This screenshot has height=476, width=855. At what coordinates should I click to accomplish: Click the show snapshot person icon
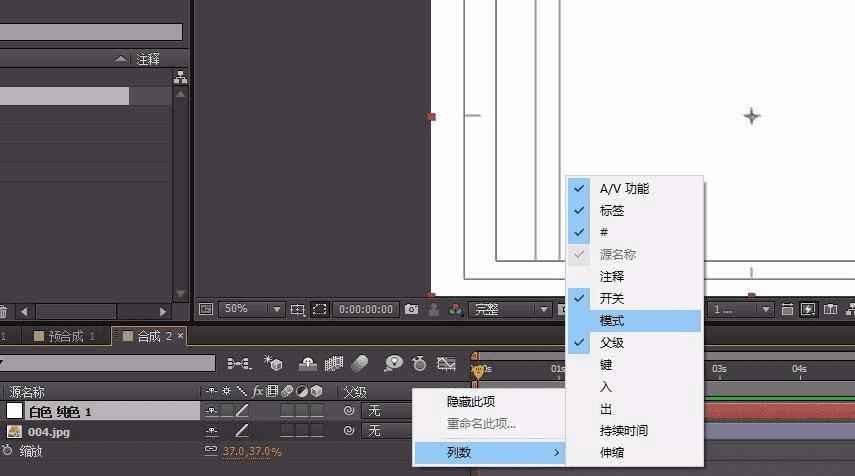434,310
